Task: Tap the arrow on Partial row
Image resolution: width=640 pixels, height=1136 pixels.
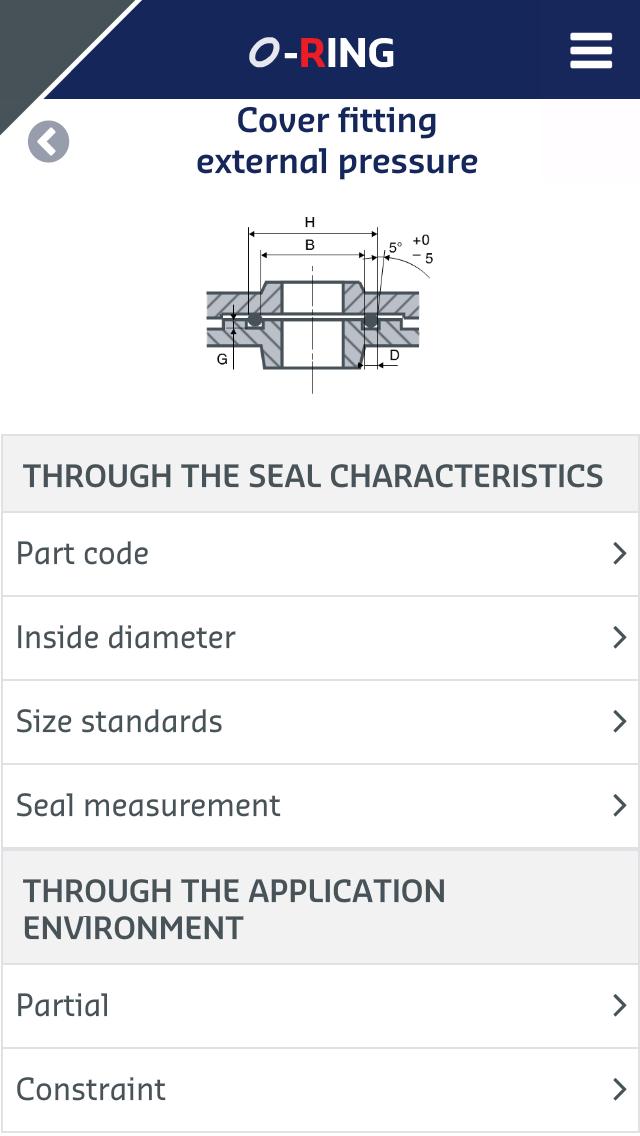Action: point(619,1006)
